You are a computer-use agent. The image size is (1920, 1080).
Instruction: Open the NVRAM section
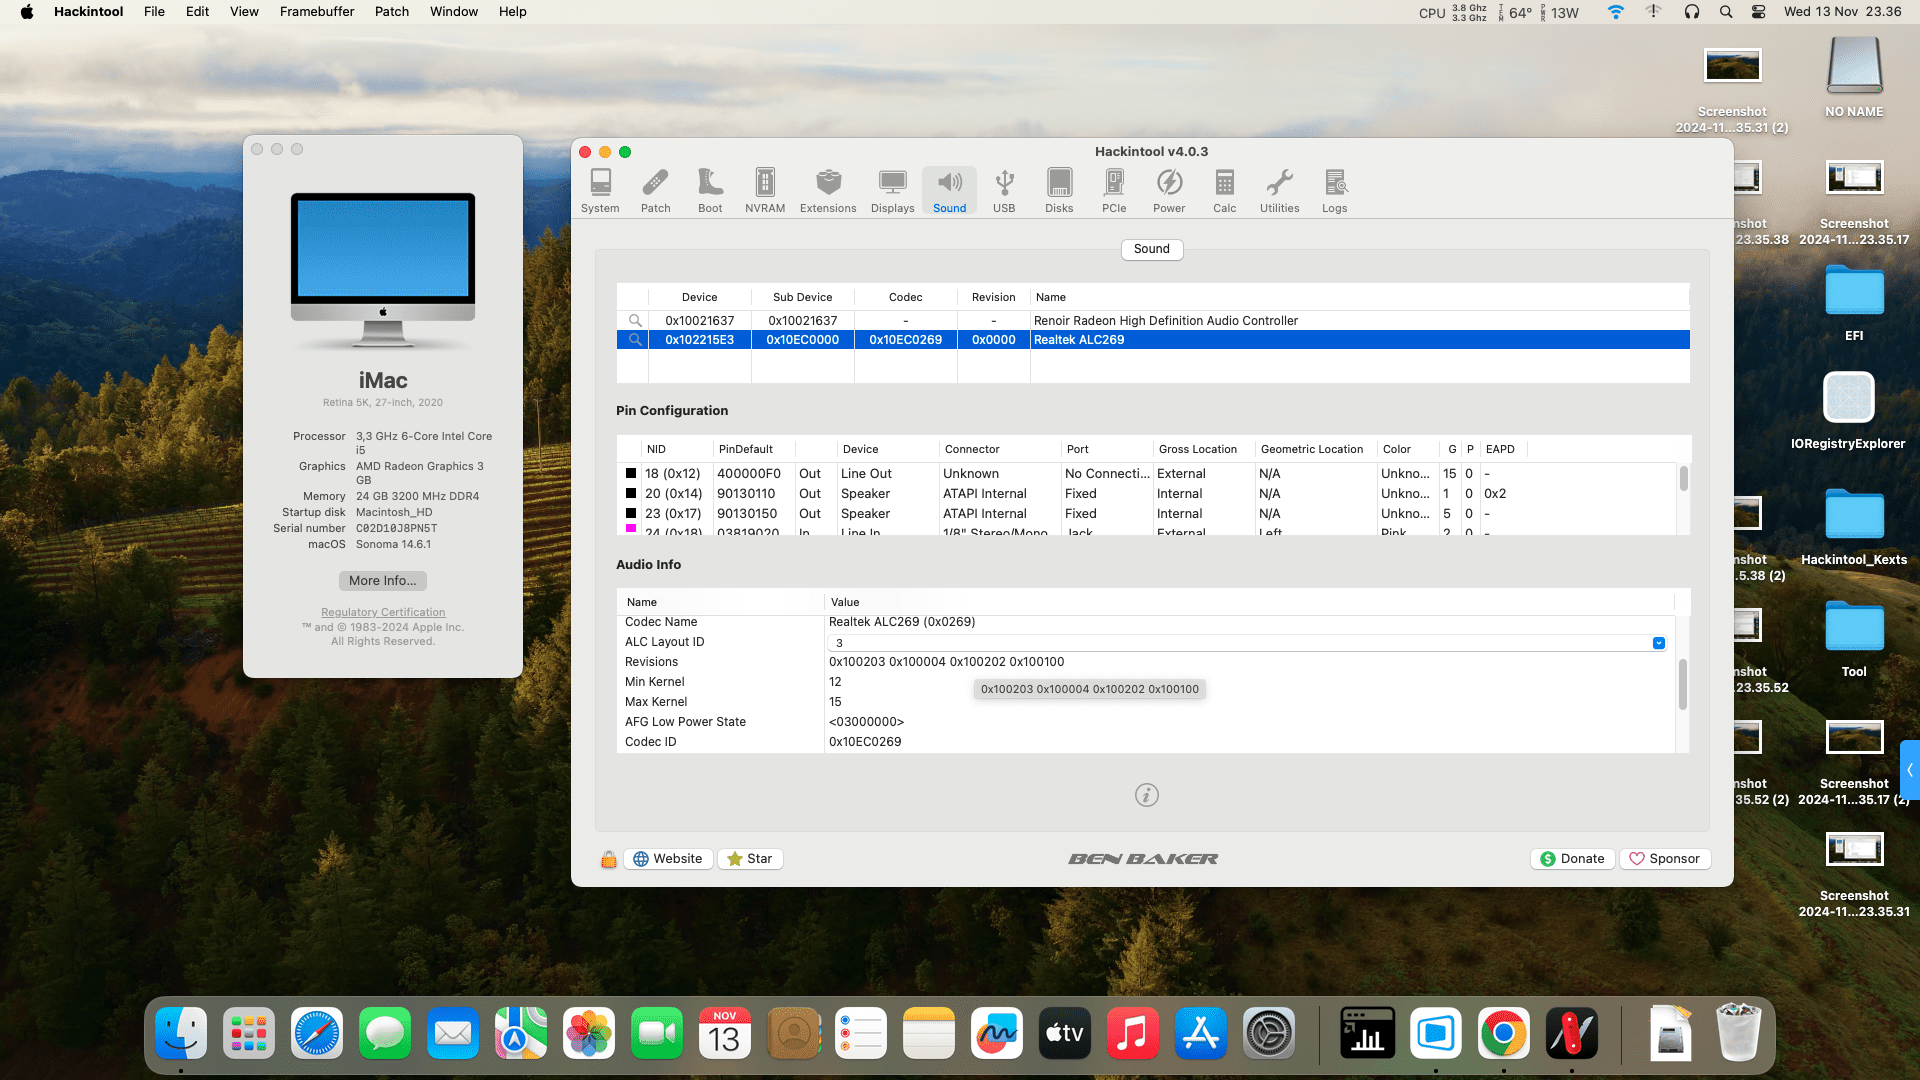(764, 189)
